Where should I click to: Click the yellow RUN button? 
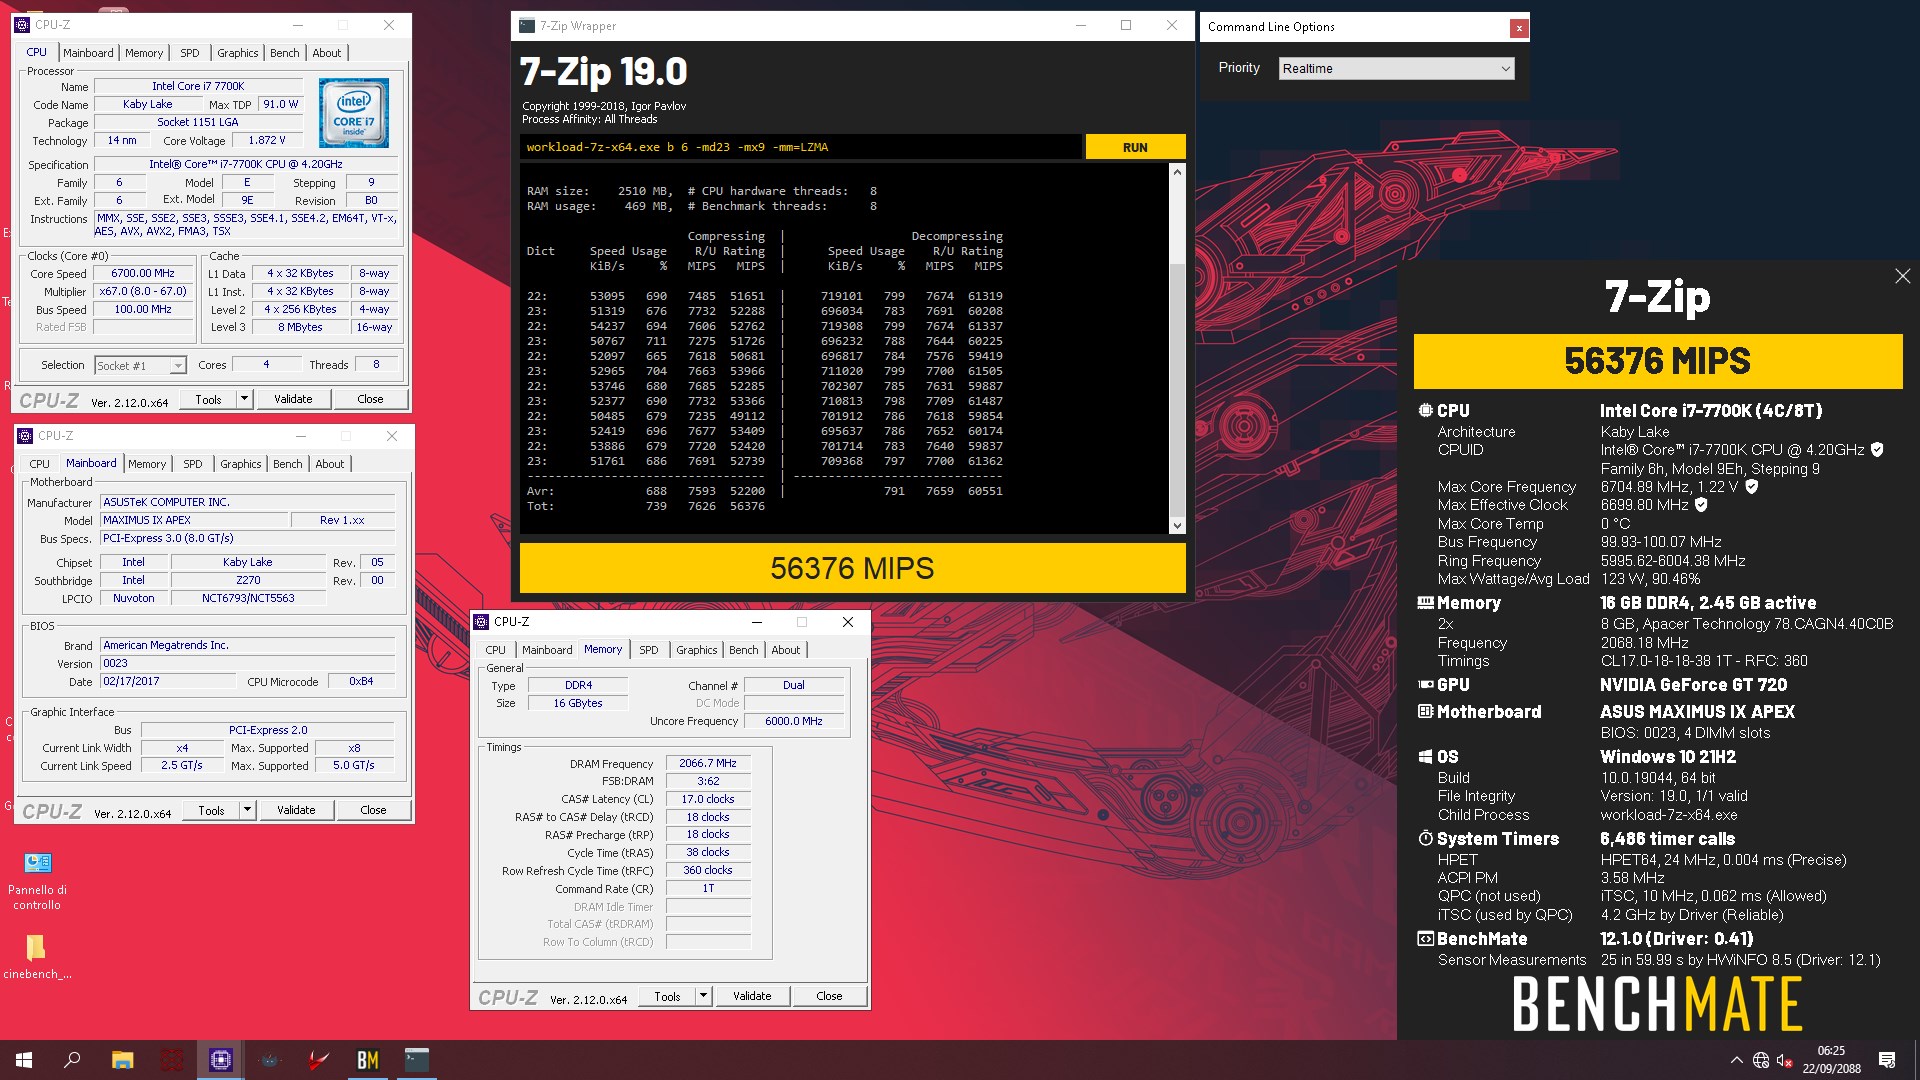[x=1135, y=147]
